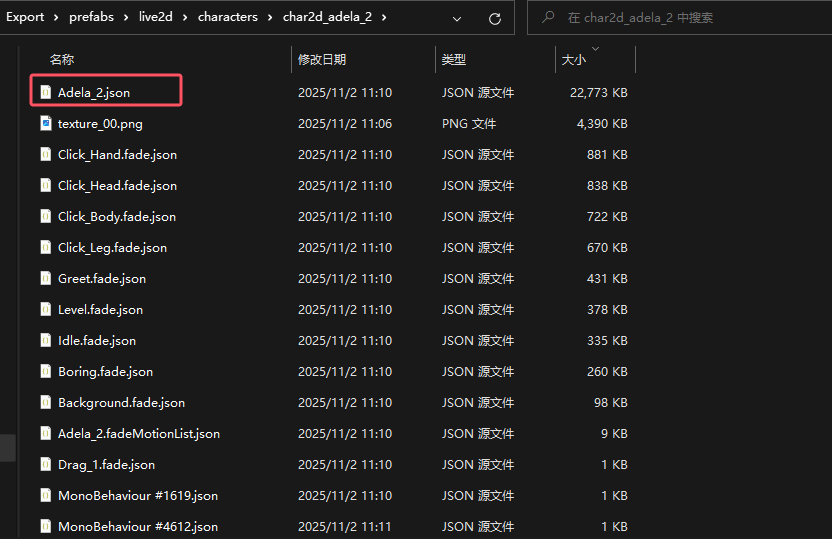Select the texture_00.png file name
This screenshot has width=832, height=539.
100,124
